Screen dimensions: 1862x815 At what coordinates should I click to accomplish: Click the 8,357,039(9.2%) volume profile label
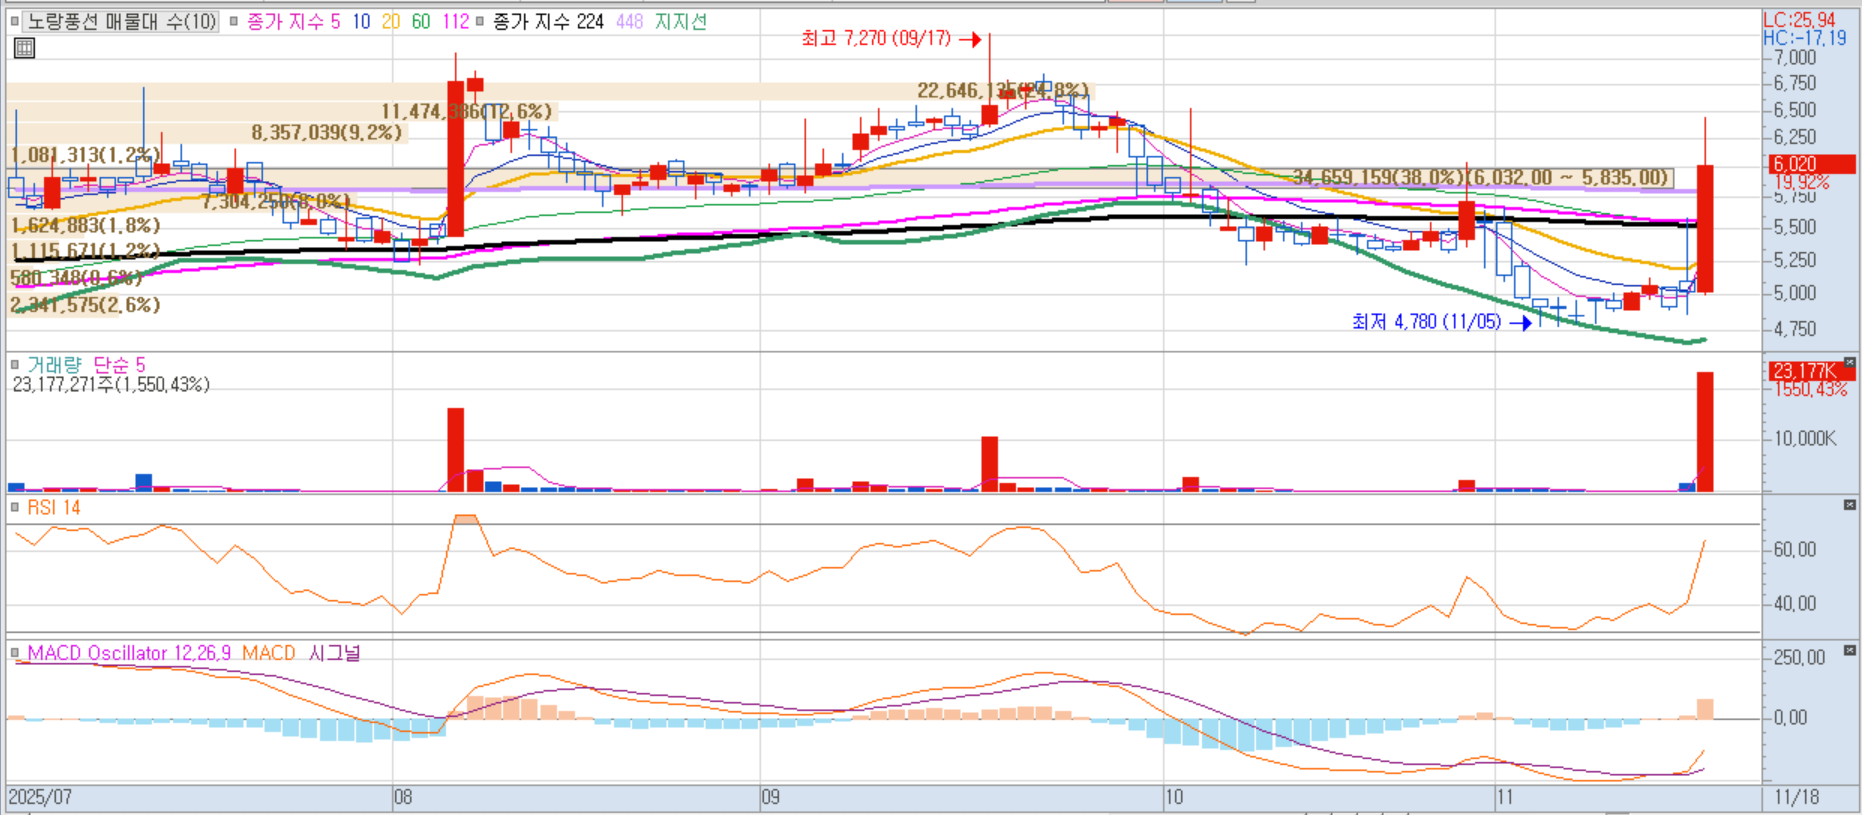(x=326, y=132)
